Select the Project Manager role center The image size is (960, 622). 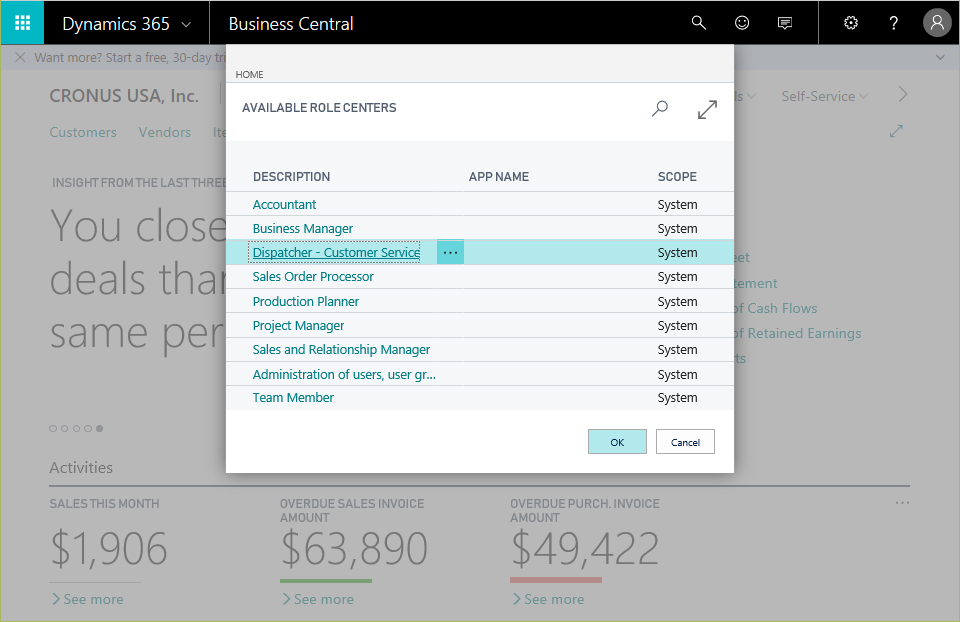(298, 326)
